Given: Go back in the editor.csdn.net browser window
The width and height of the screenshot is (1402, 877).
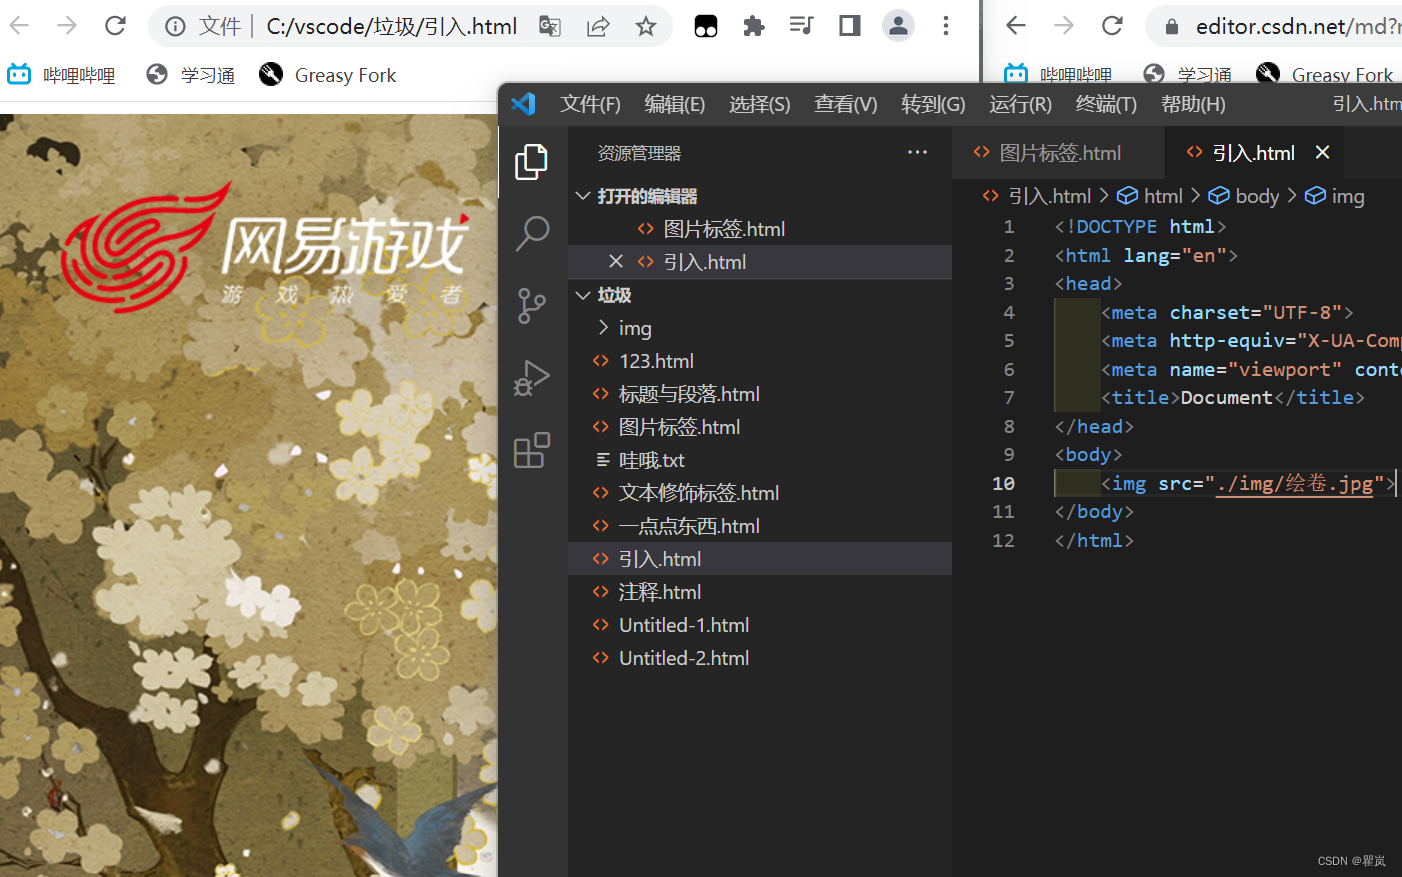Looking at the screenshot, I should tap(1016, 26).
